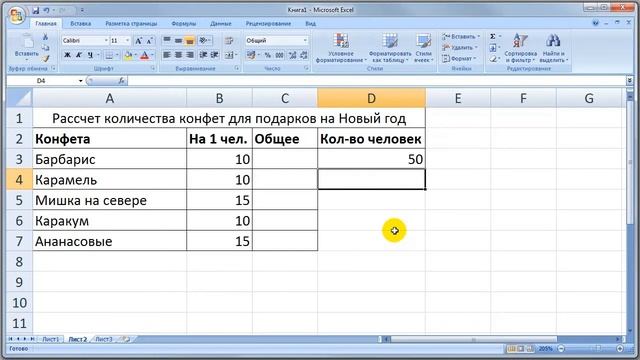Screen dimensions: 640x360
Task: Apply percent style format
Action: 268,55
